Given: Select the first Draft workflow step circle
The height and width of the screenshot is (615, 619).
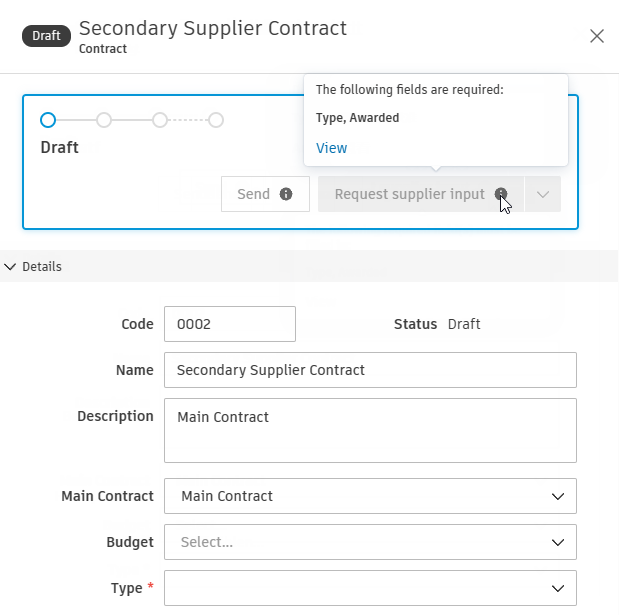Looking at the screenshot, I should click(48, 120).
